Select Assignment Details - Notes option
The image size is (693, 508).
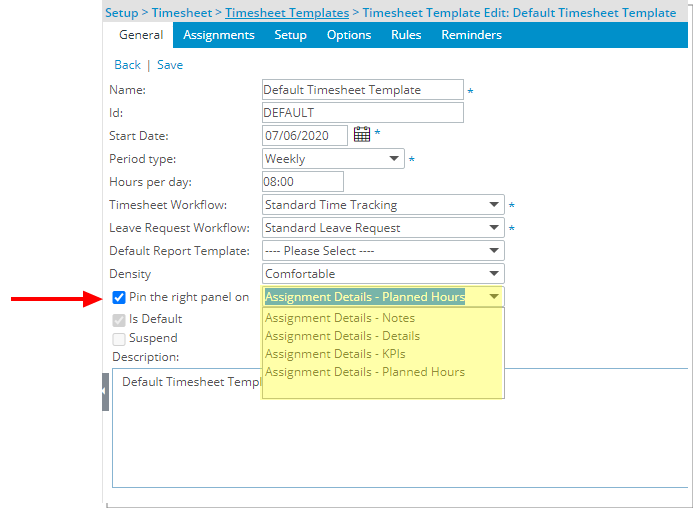point(339,318)
